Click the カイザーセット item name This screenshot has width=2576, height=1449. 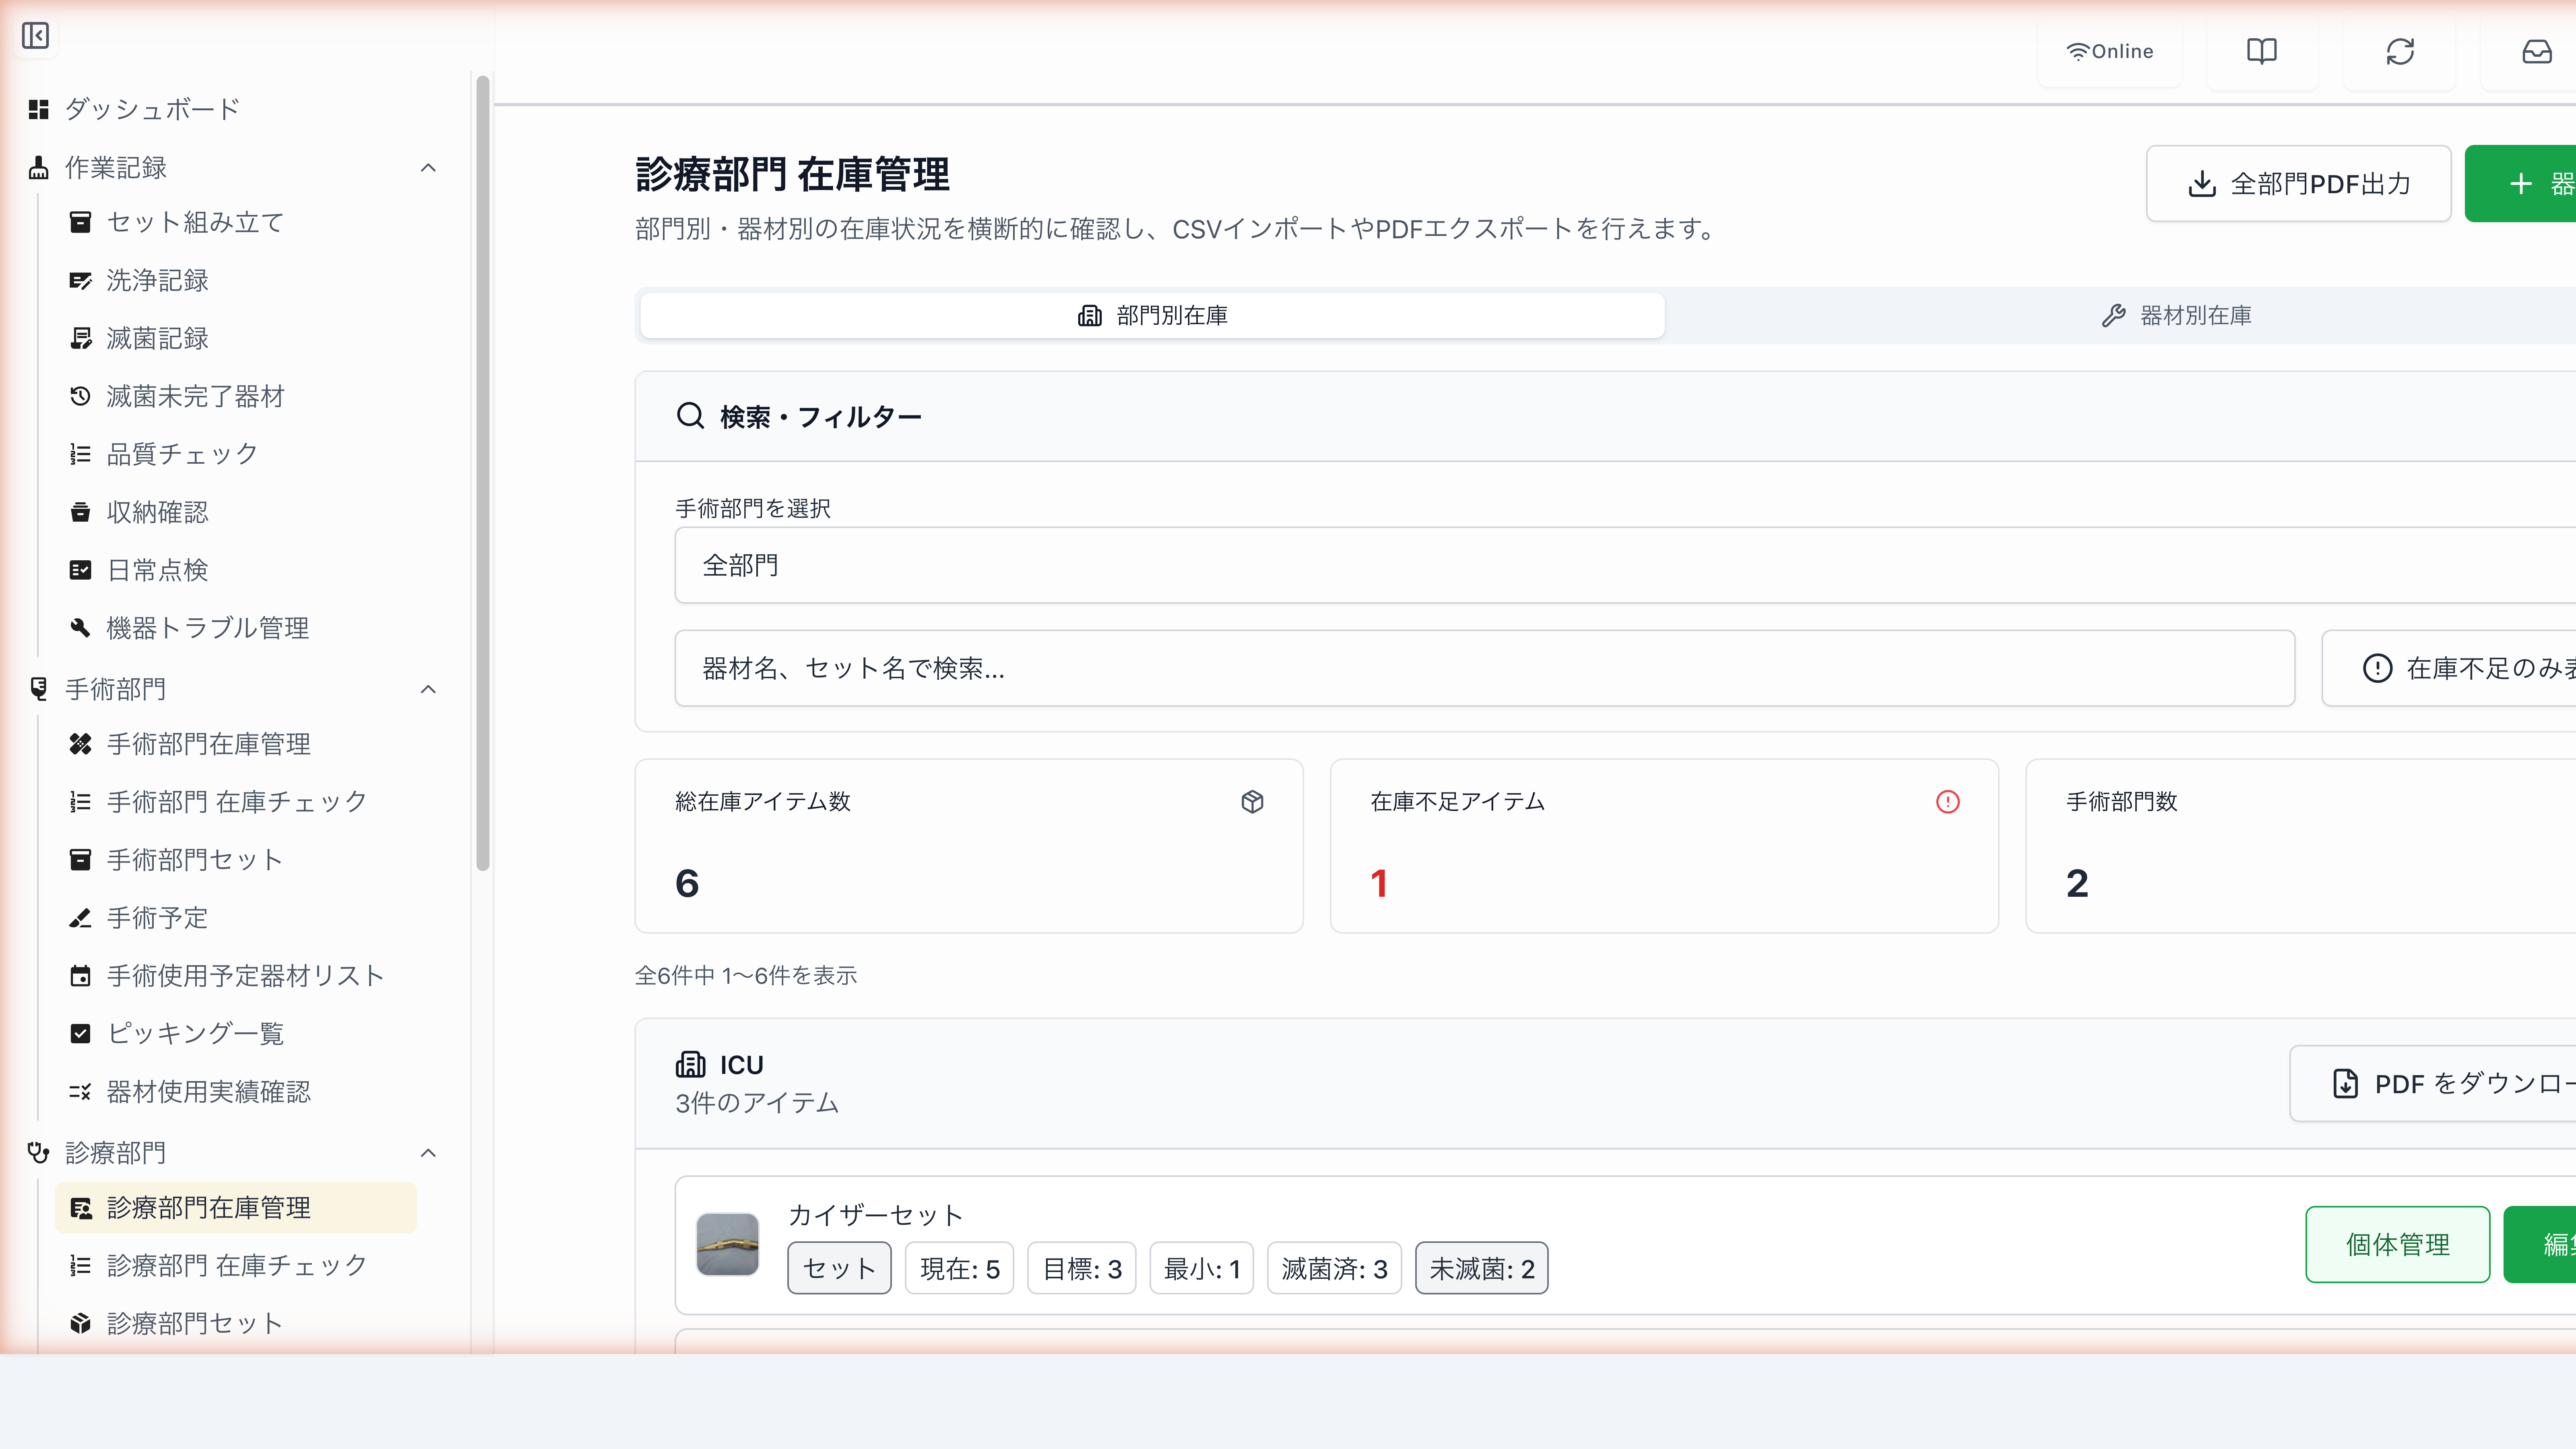pos(875,1215)
